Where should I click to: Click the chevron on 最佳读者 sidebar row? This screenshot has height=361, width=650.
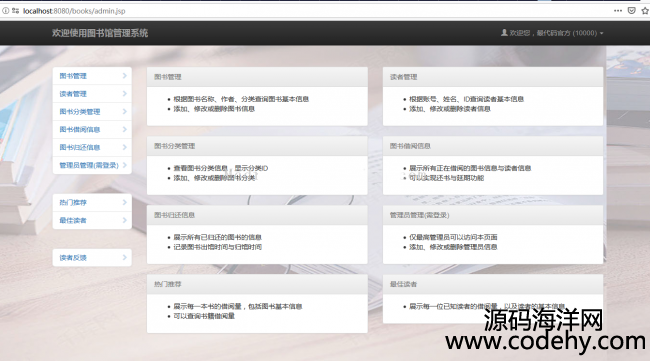(x=124, y=220)
